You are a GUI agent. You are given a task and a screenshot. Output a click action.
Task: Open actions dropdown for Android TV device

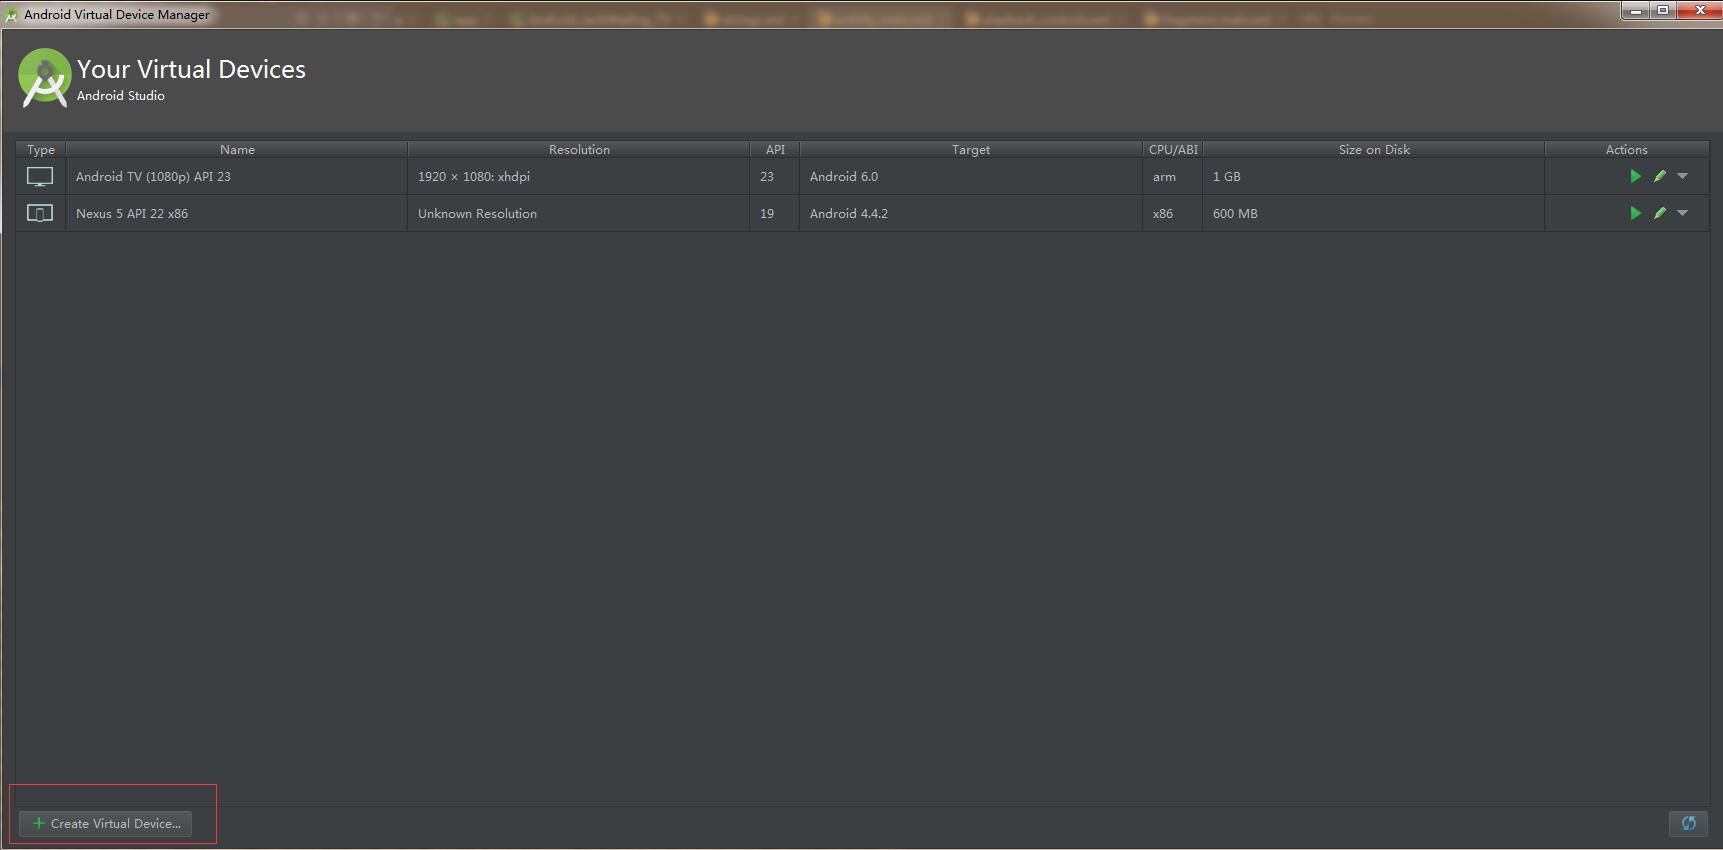(x=1683, y=176)
